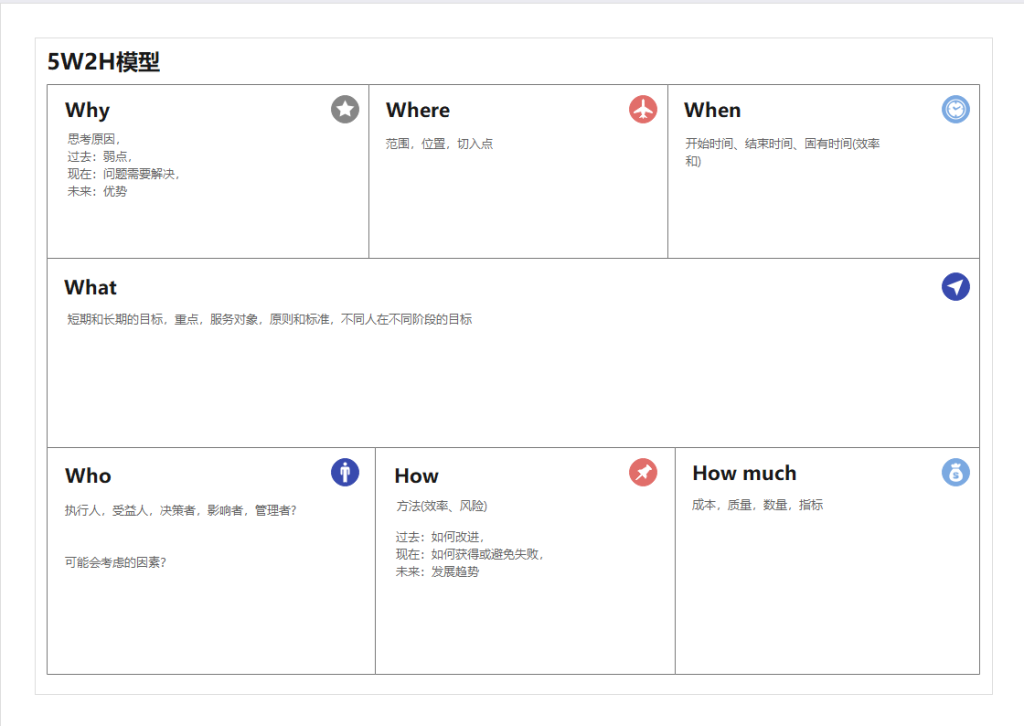
Task: Click the red pushpin icon in How
Action: pos(643,472)
